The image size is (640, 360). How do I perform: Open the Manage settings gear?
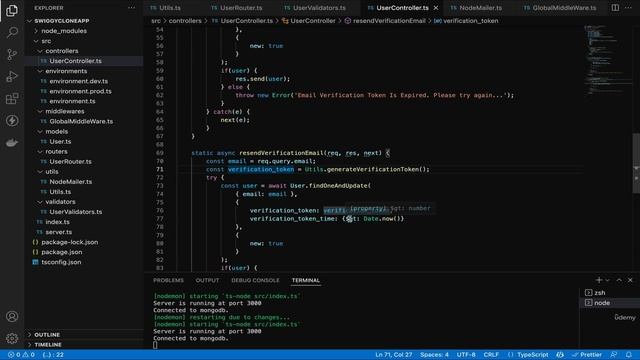click(x=12, y=338)
